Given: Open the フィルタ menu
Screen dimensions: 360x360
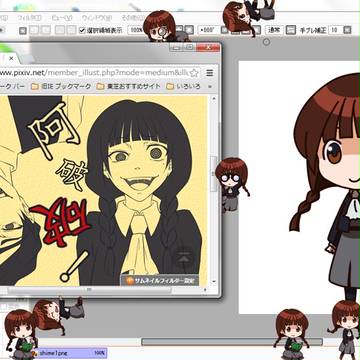Looking at the screenshot, I should pyautogui.click(x=29, y=18).
